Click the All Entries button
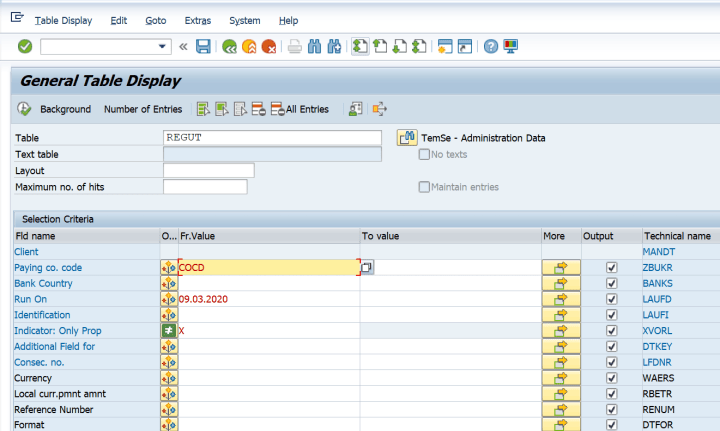 click(300, 109)
